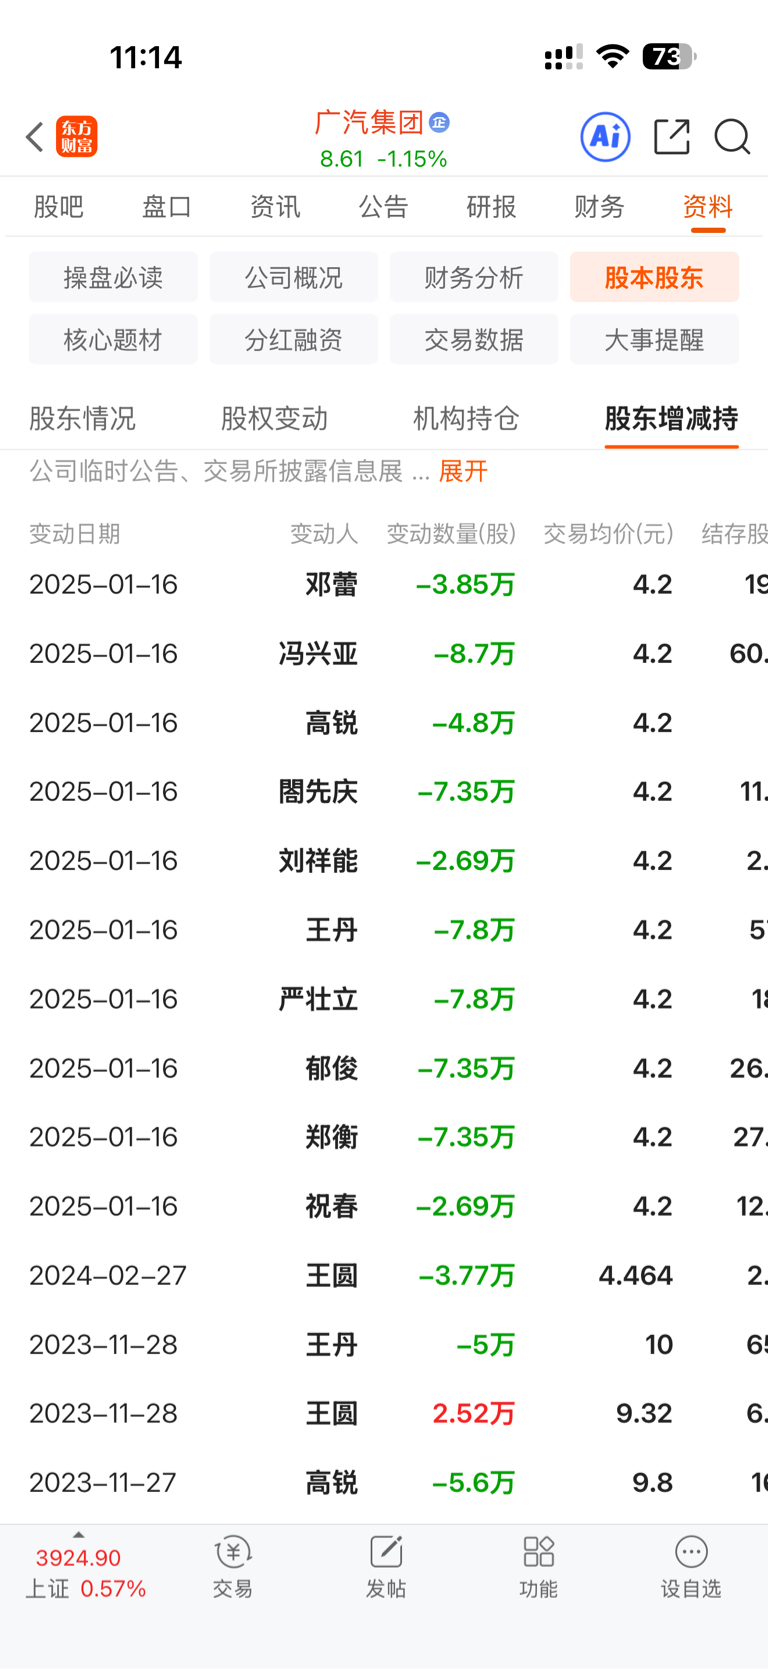
Task: Switch to the 资讯 tab
Action: [275, 207]
